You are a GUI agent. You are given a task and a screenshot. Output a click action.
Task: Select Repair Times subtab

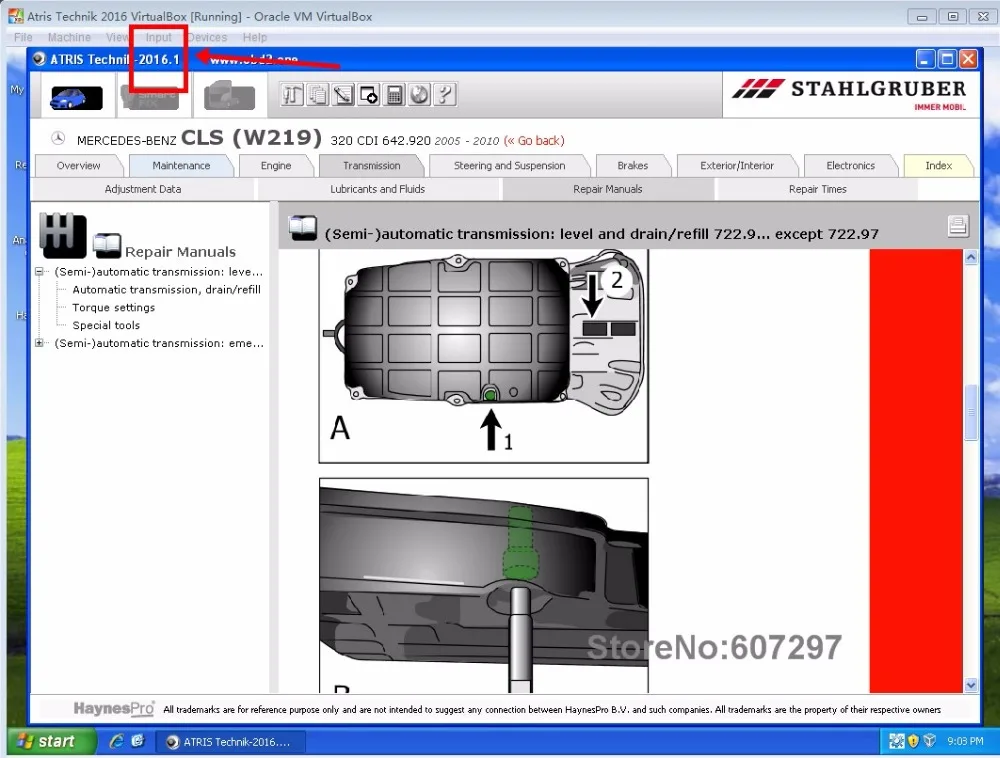818,189
